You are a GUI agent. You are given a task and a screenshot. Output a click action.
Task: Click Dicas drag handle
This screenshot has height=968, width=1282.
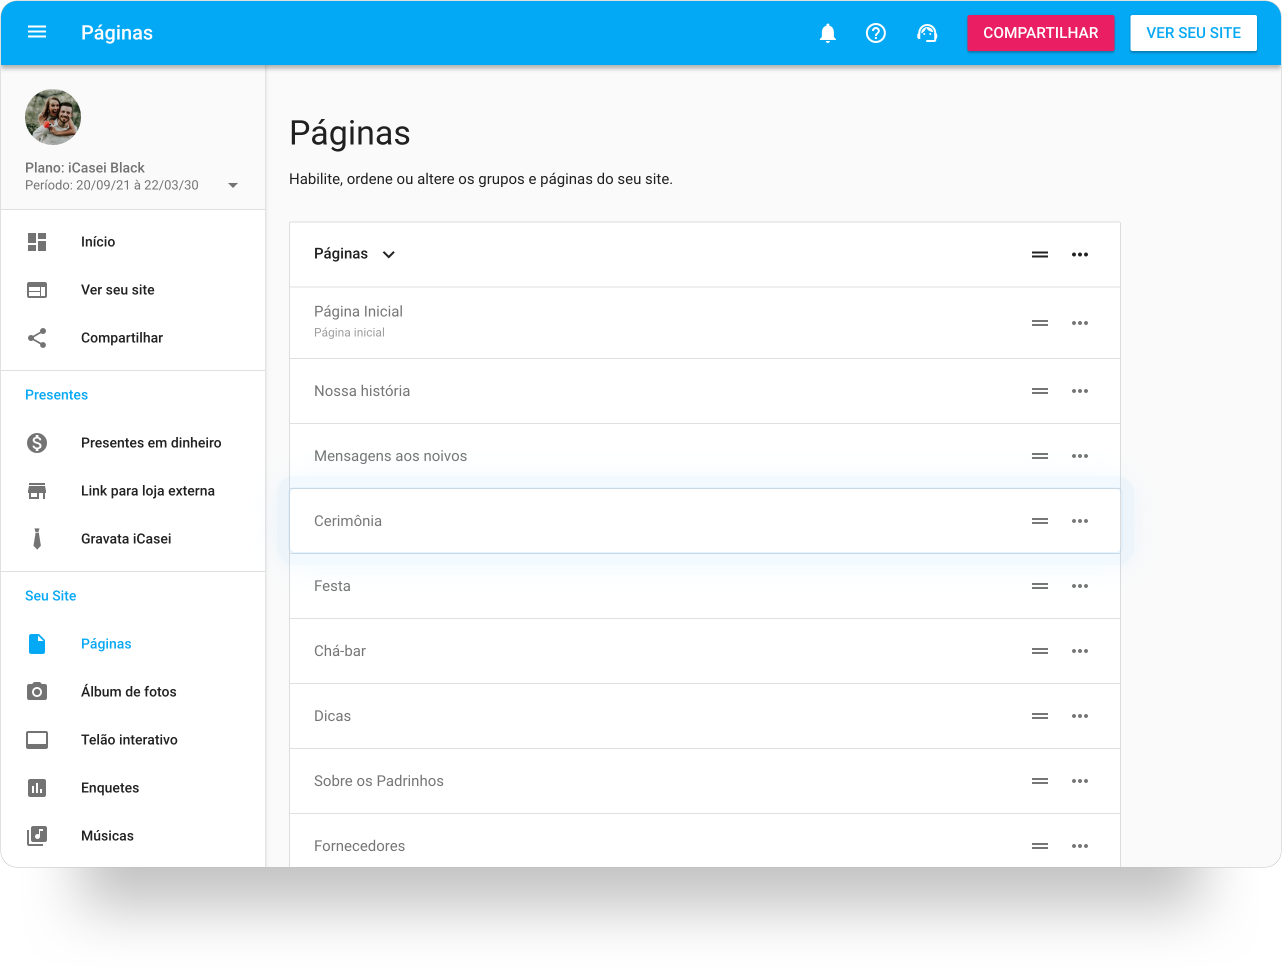pos(1040,716)
